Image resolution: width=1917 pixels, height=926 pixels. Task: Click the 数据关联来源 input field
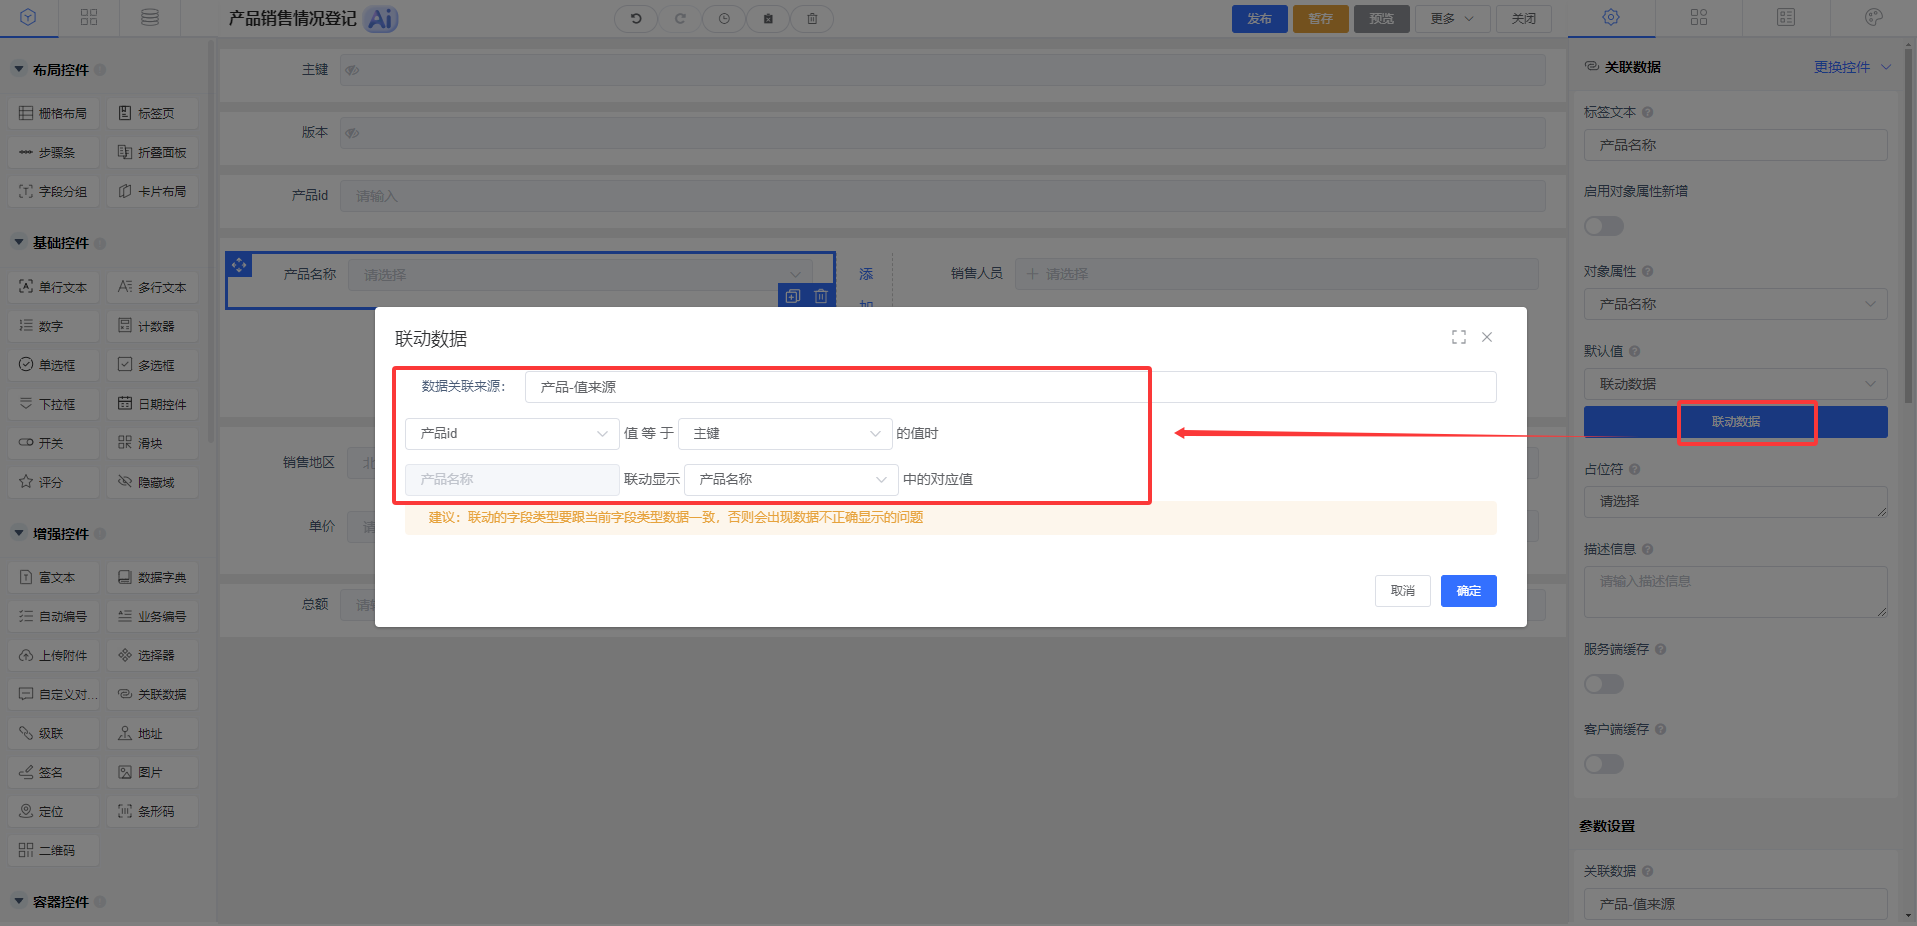click(1010, 387)
